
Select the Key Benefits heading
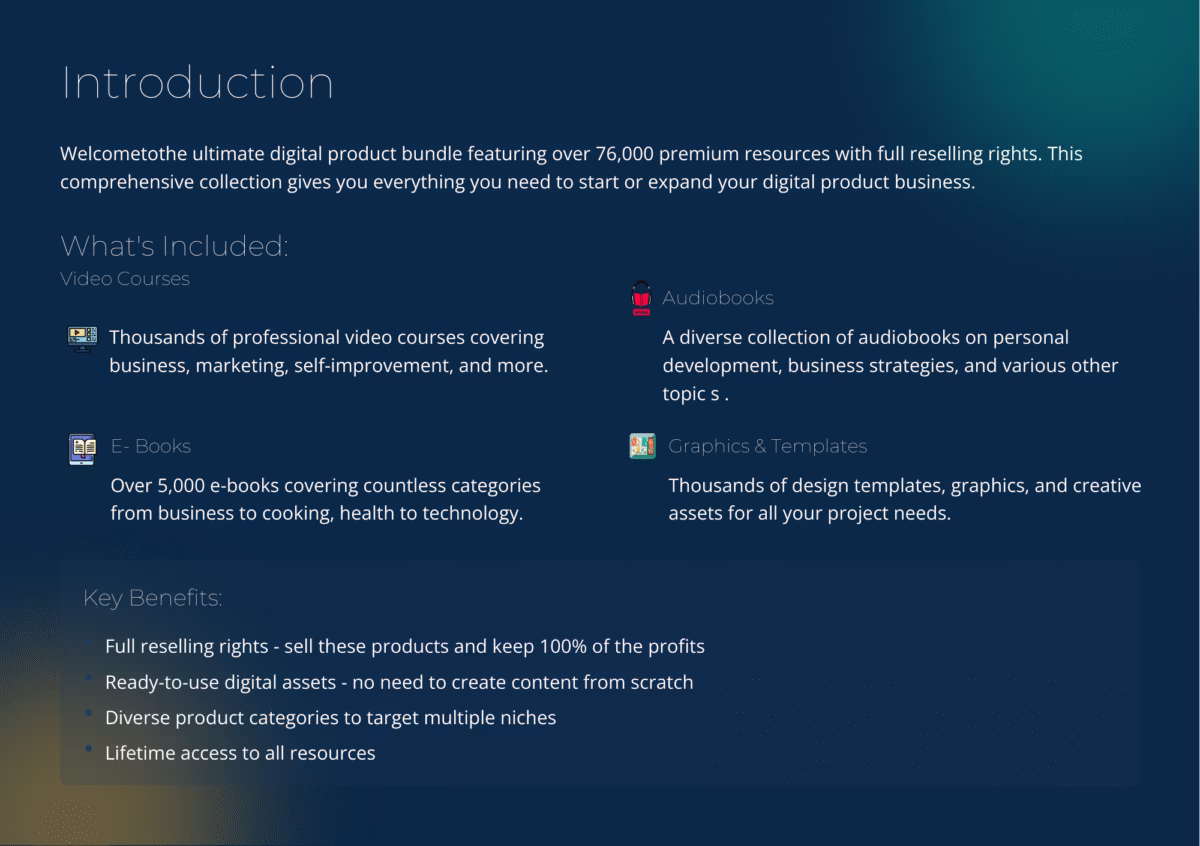coord(153,598)
